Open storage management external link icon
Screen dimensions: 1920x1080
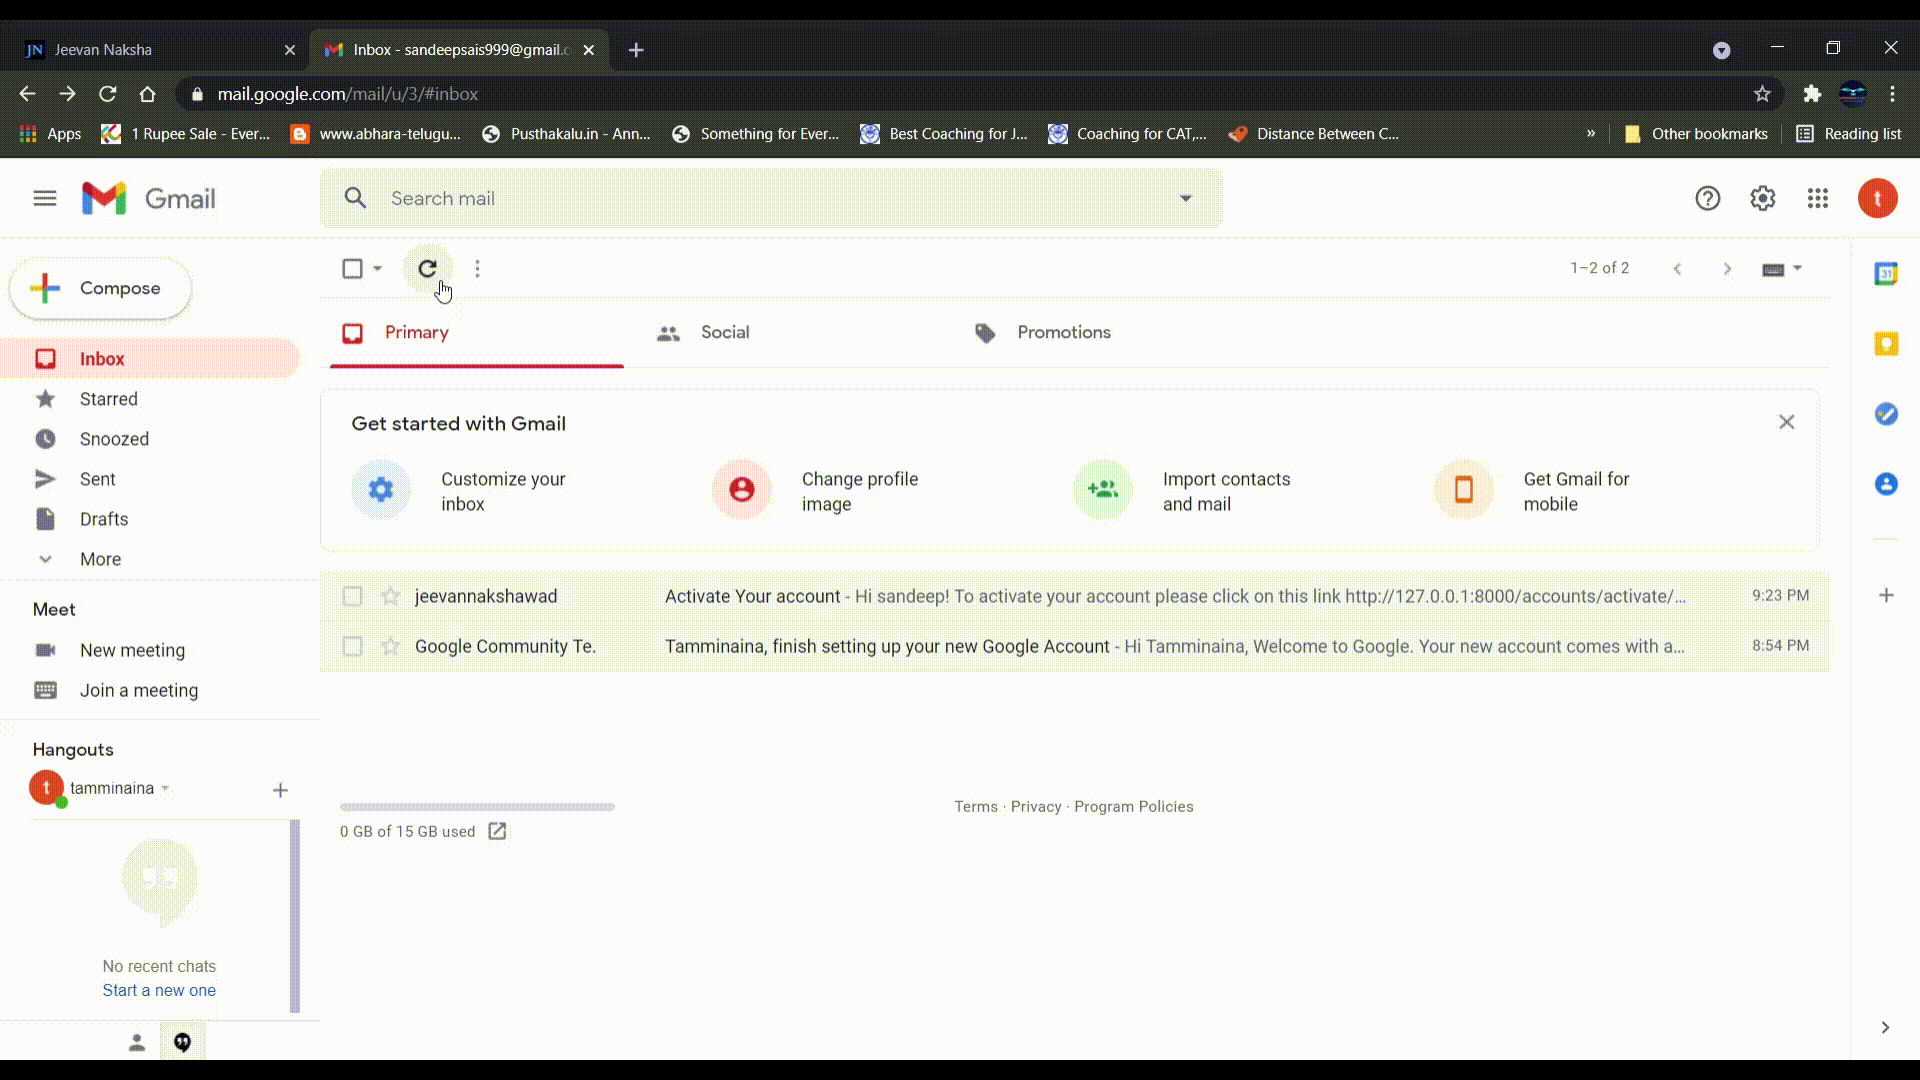pyautogui.click(x=497, y=831)
